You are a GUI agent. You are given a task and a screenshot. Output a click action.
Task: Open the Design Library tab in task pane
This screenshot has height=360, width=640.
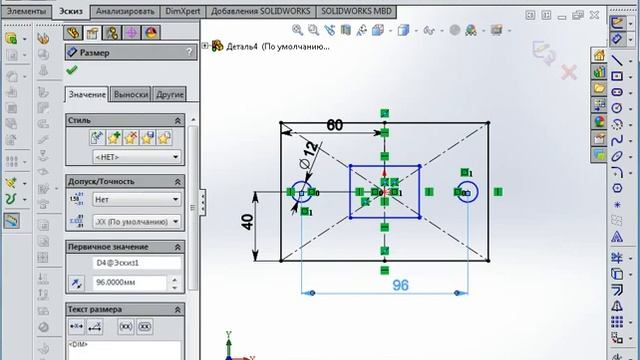[x=599, y=72]
